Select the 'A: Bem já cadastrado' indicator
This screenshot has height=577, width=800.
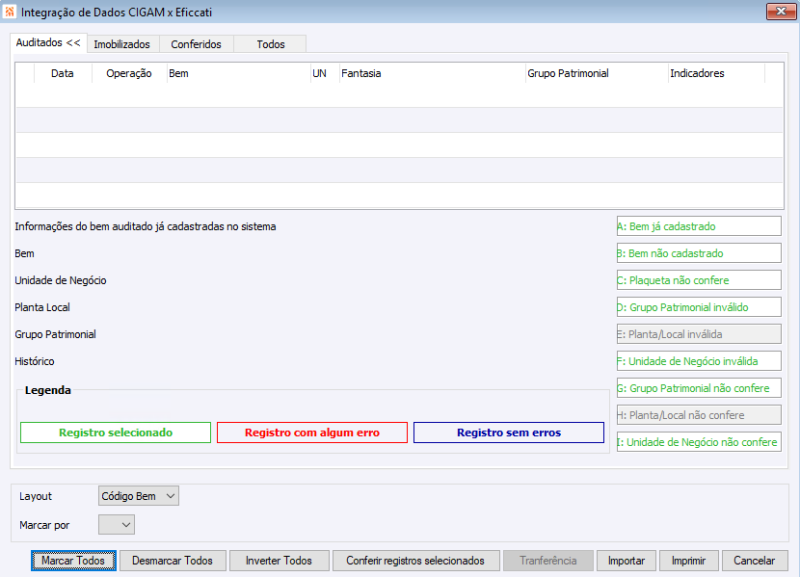point(698,226)
